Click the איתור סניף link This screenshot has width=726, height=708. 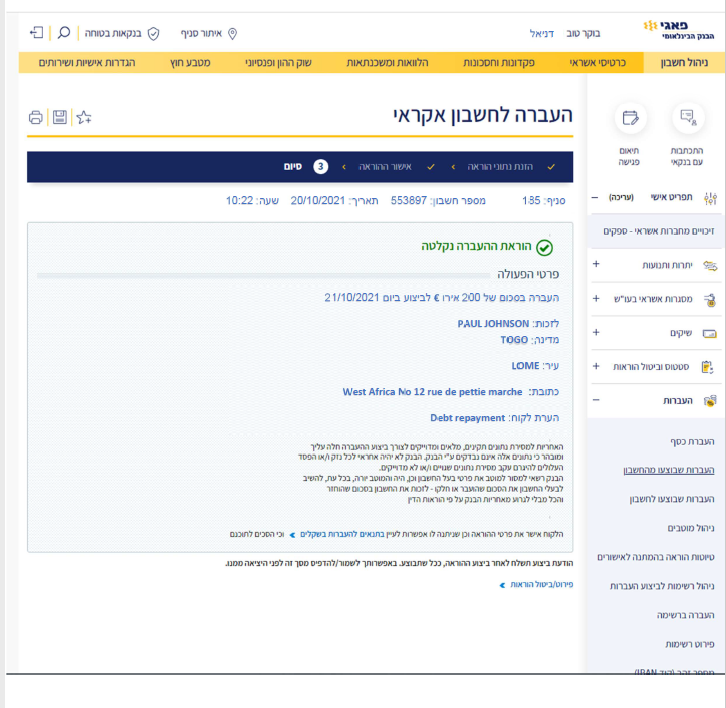click(x=201, y=33)
